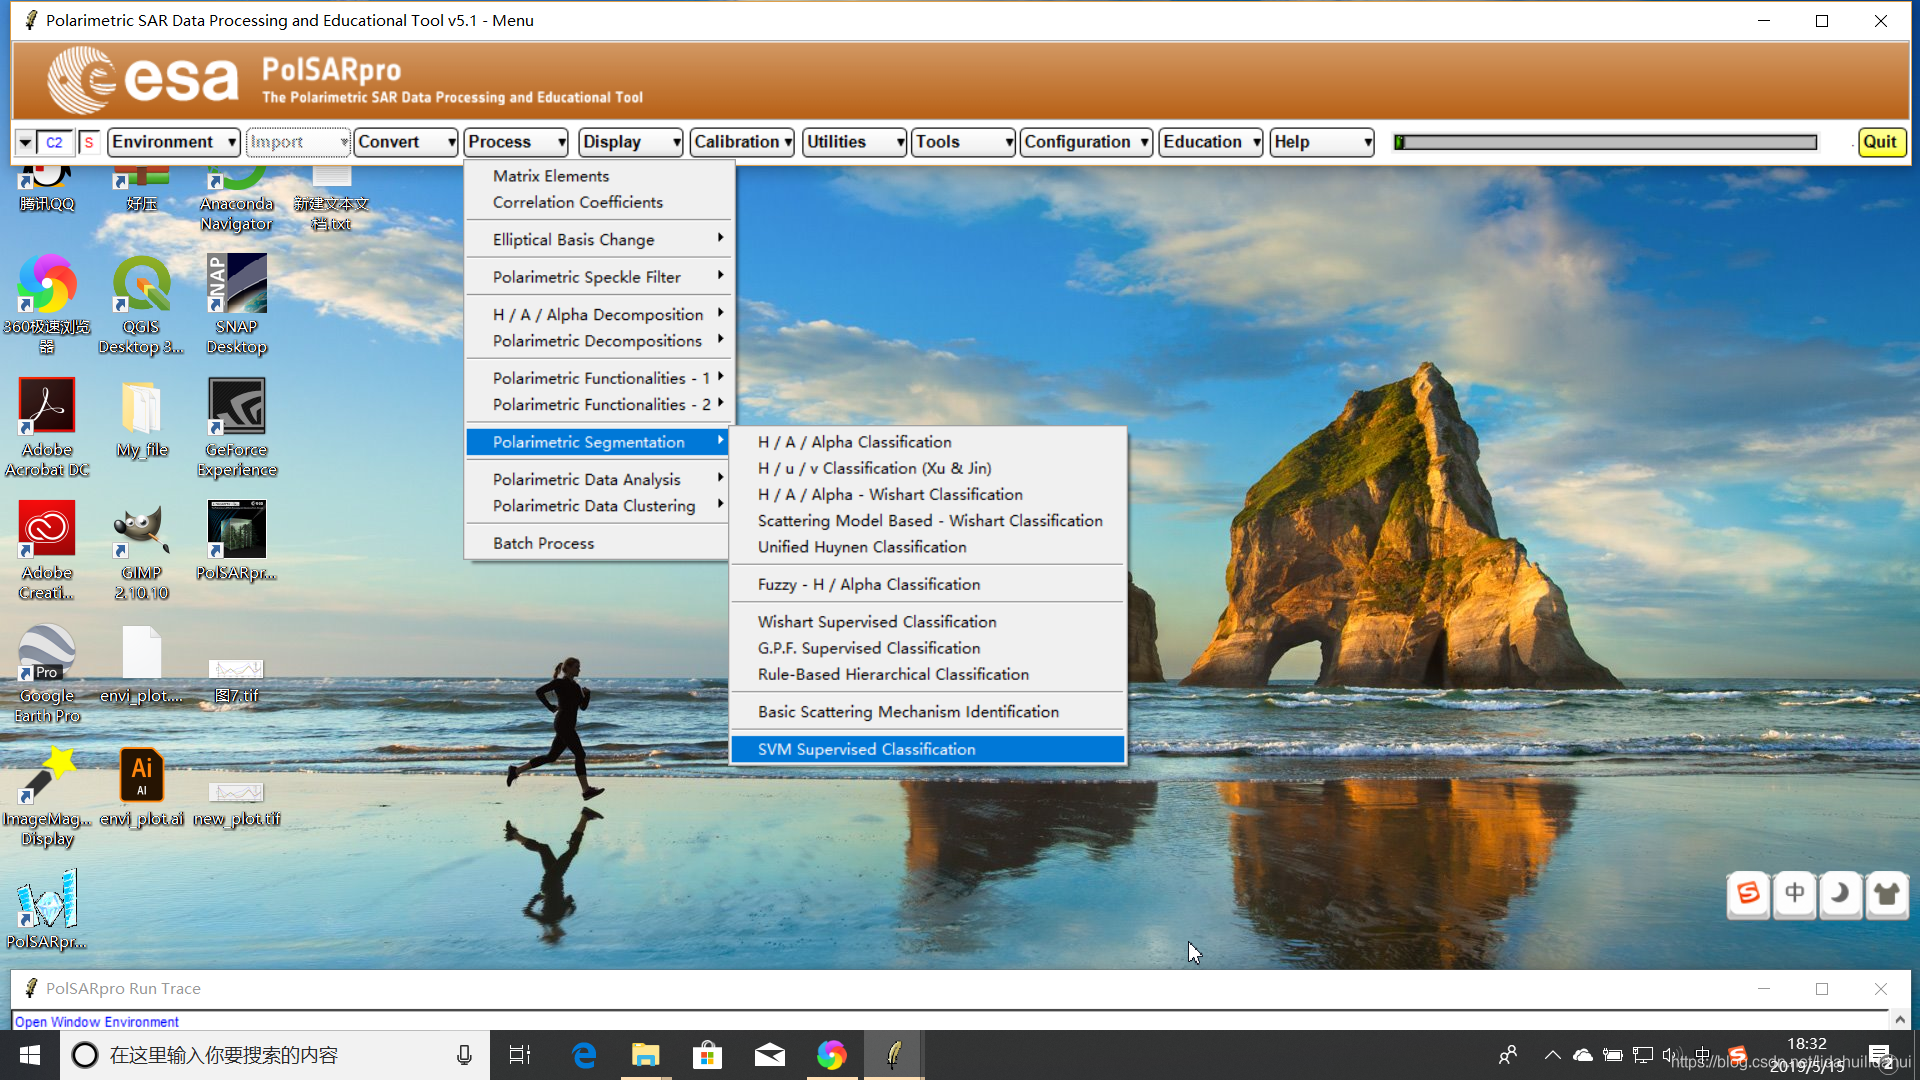Click the Batch Process menu item
The height and width of the screenshot is (1081, 1921).
(542, 542)
